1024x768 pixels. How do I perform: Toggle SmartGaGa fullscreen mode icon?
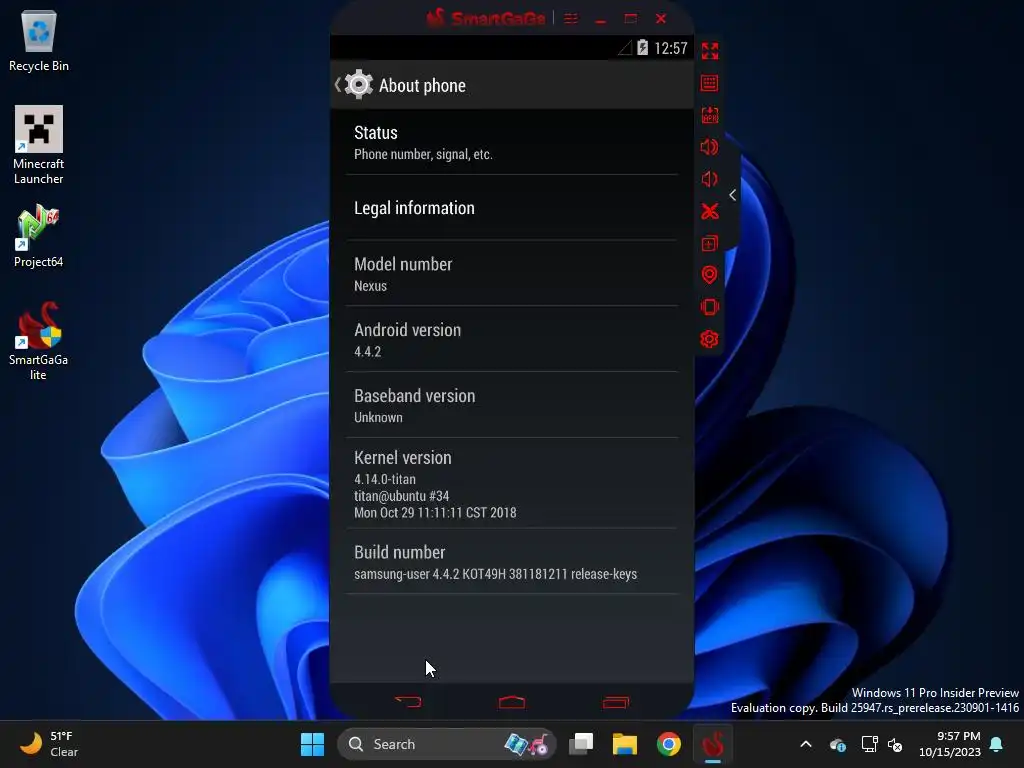[x=710, y=51]
